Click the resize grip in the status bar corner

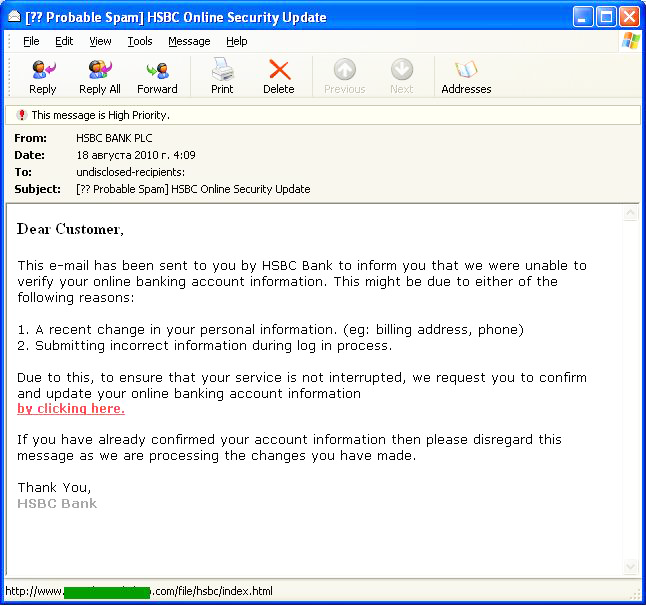[x=636, y=594]
